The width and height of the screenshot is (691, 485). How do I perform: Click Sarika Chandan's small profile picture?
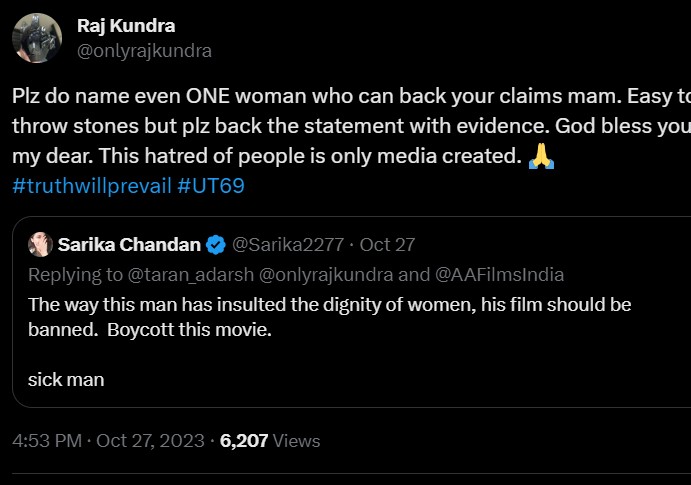pos(40,244)
